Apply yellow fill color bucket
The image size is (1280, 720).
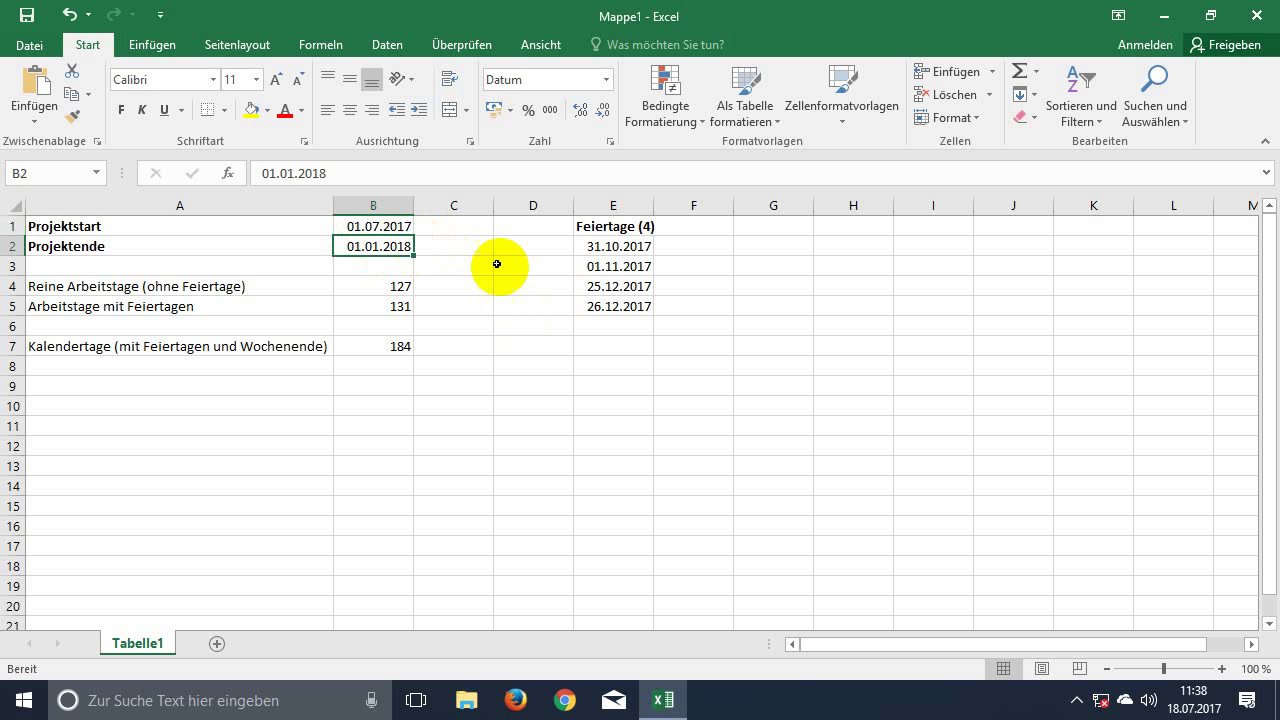[251, 110]
